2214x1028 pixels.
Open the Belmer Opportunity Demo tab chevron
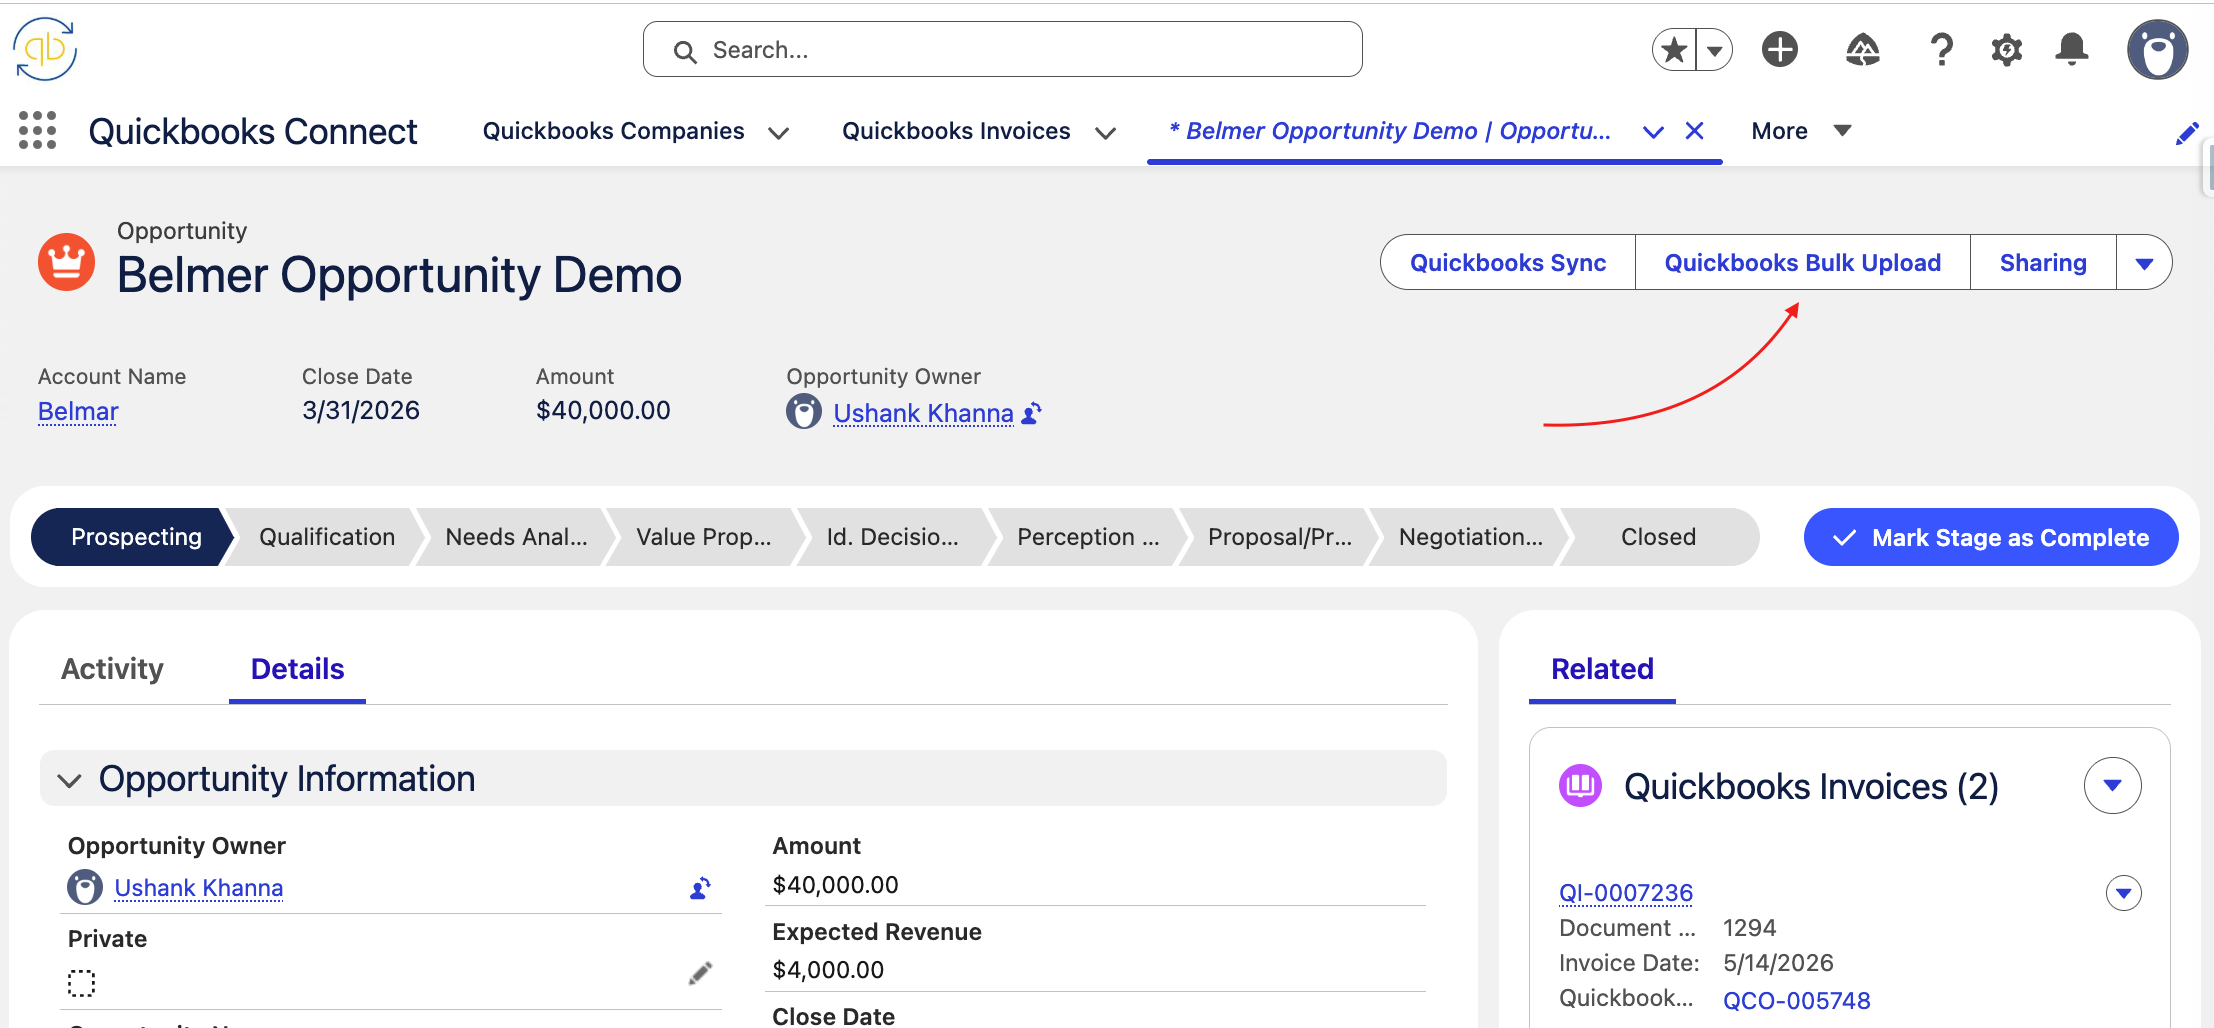[x=1654, y=132]
